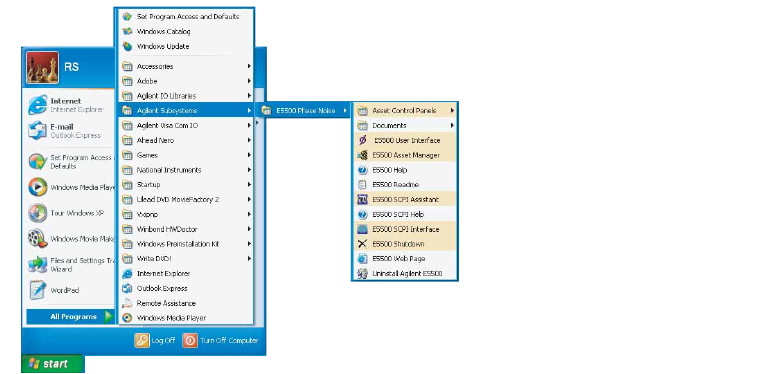Expand the Games folder arrow

pos(249,155)
